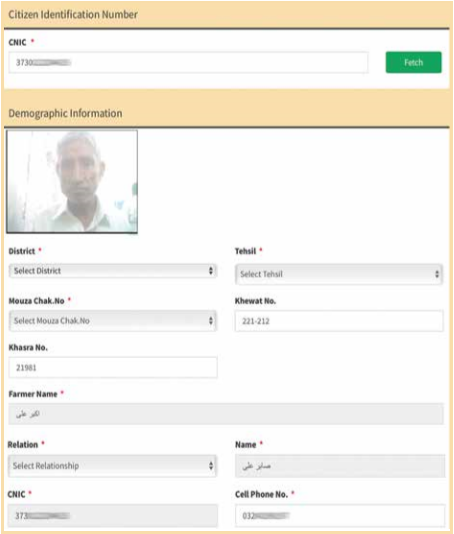
Task: Click the Mouza Chak.No label
Action: (36, 301)
